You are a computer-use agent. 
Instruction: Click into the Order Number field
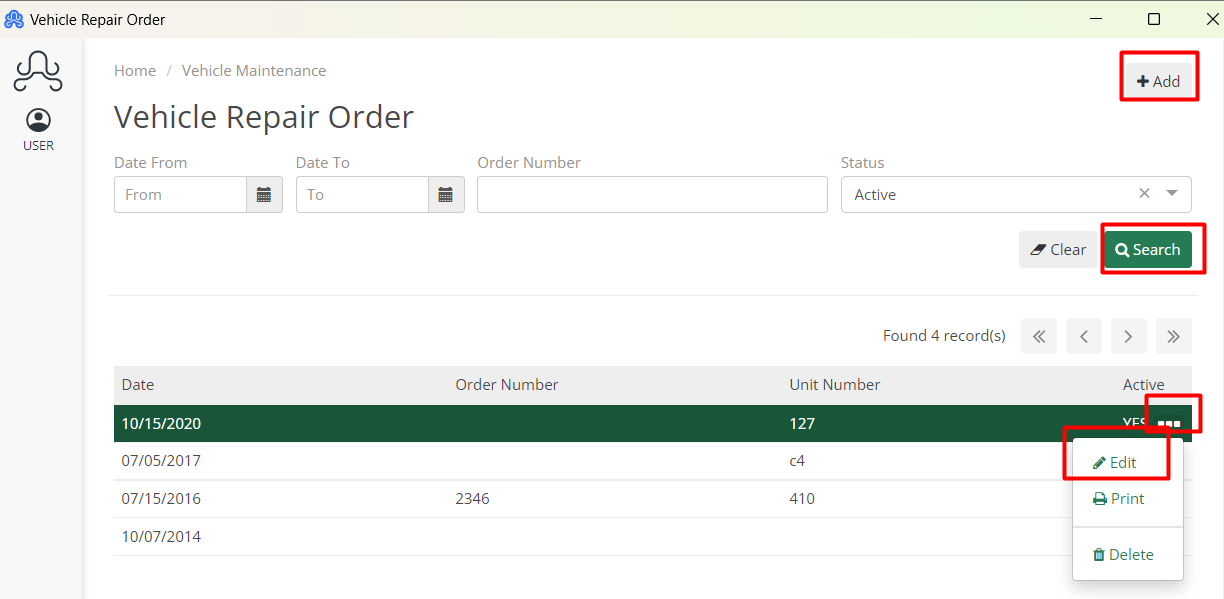coord(652,194)
